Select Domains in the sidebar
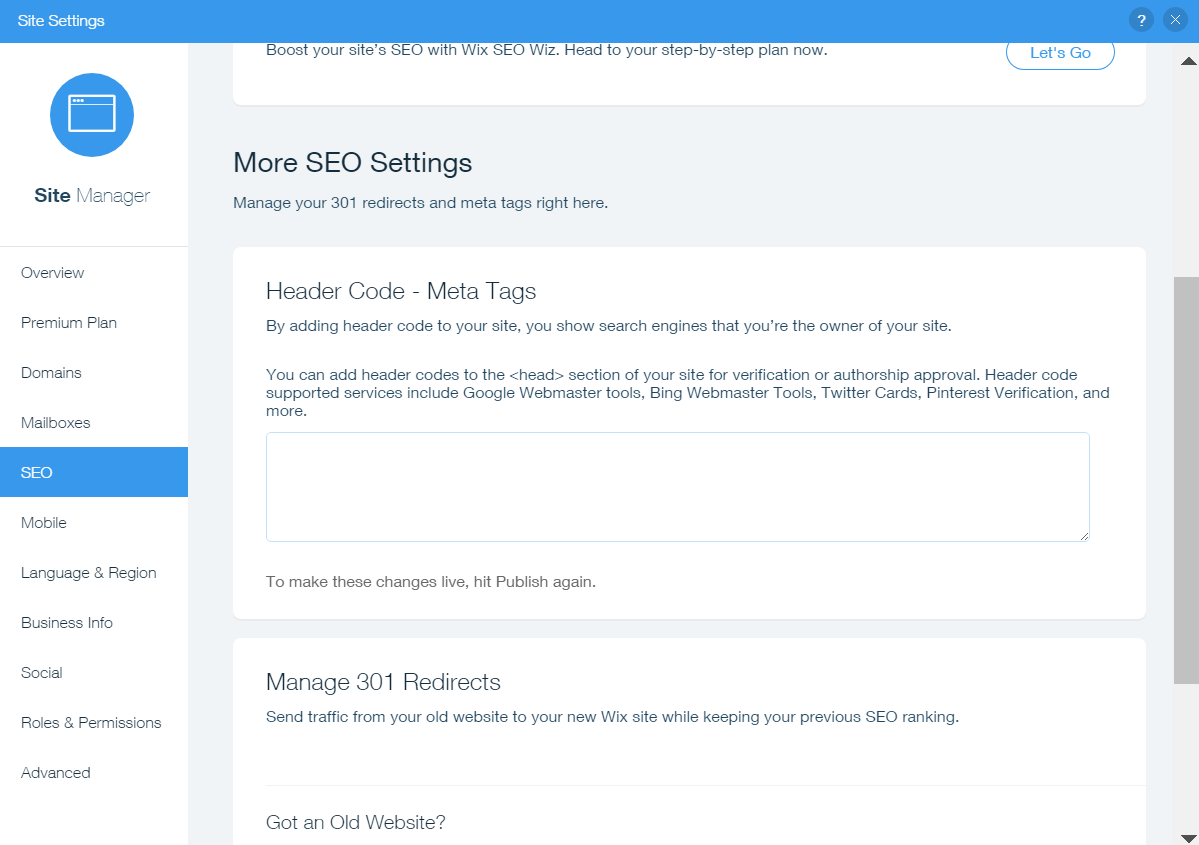The image size is (1199, 845). tap(94, 372)
